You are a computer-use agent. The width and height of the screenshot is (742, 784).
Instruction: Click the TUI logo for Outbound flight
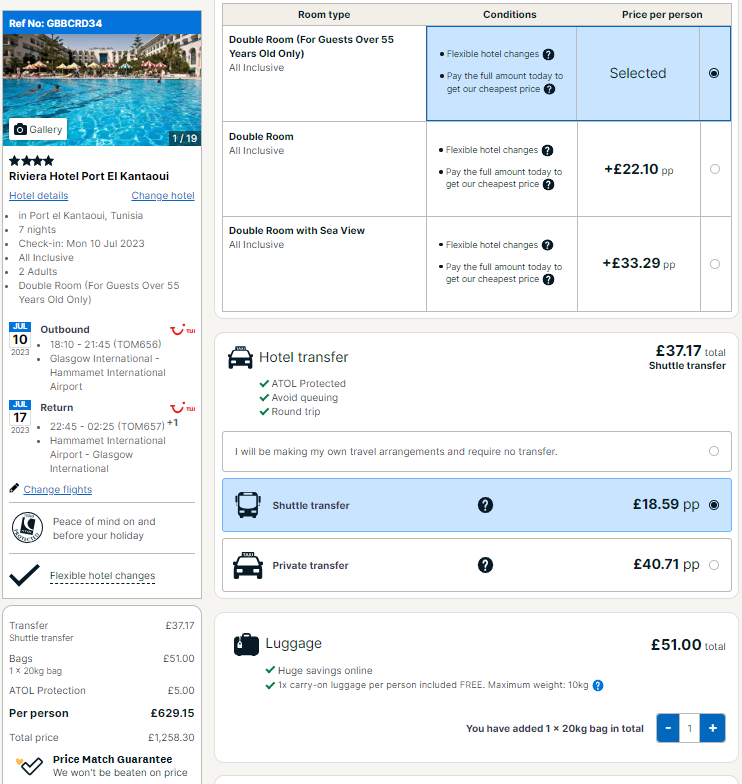182,330
